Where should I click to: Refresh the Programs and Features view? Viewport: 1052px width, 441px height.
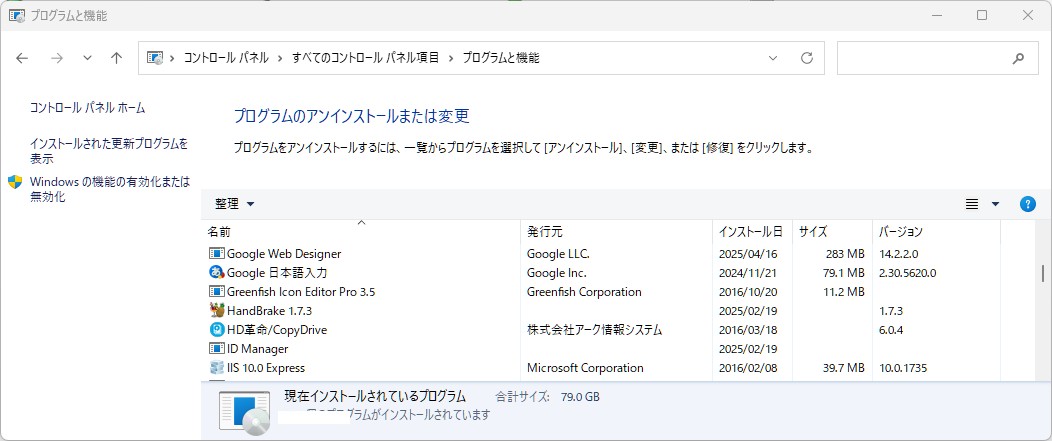(x=807, y=58)
